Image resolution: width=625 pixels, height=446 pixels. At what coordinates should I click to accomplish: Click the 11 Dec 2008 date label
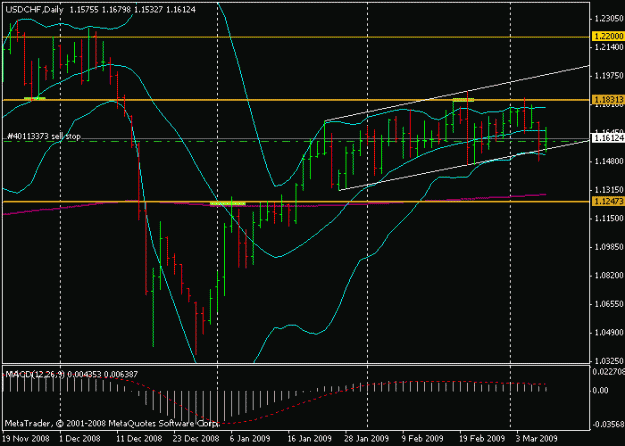pyautogui.click(x=140, y=439)
